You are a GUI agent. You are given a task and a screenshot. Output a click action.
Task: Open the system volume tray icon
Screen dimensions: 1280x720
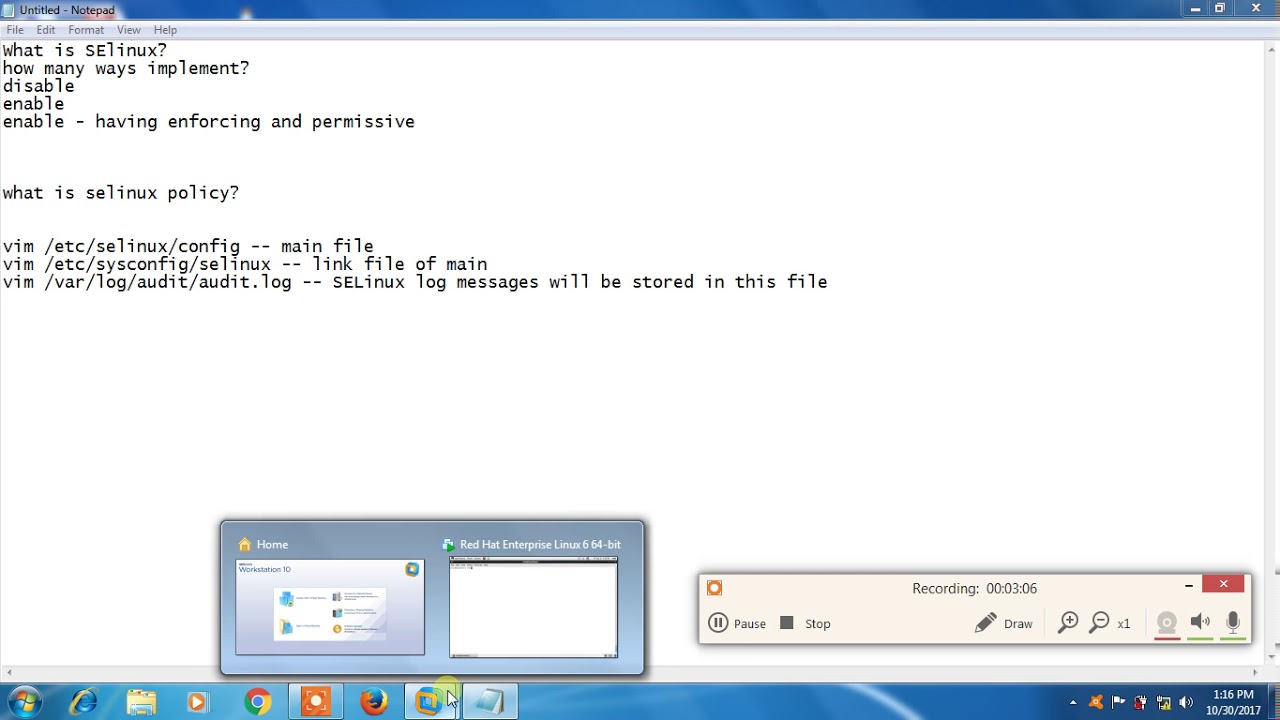1186,702
